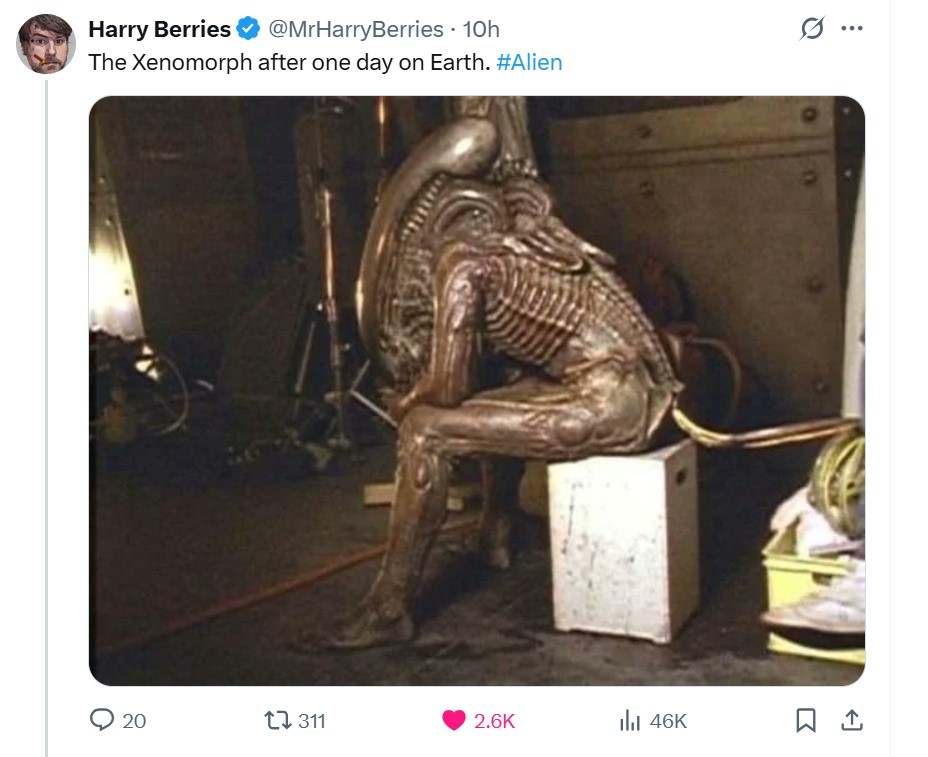Click the tweet text about Xenomorph

pos(289,62)
